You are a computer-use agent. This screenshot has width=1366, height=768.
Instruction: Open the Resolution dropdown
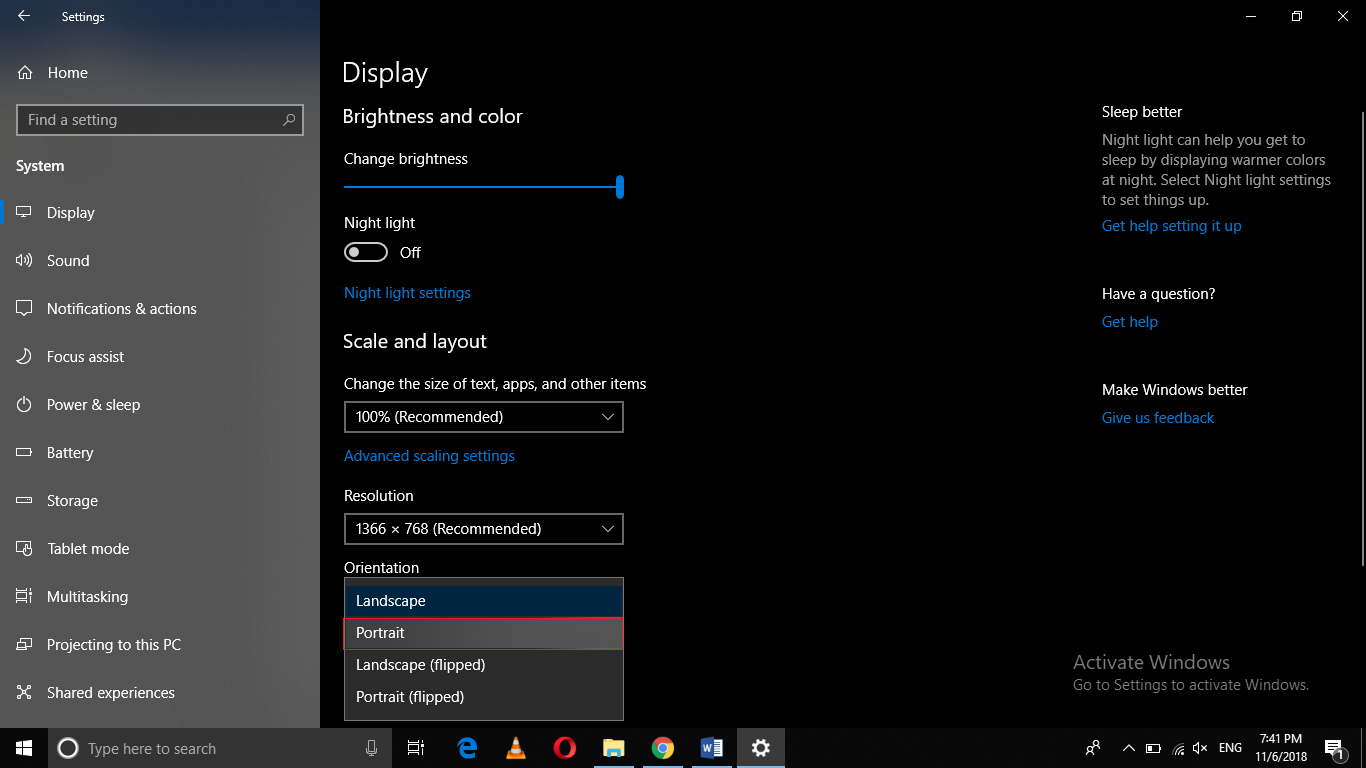tap(483, 528)
